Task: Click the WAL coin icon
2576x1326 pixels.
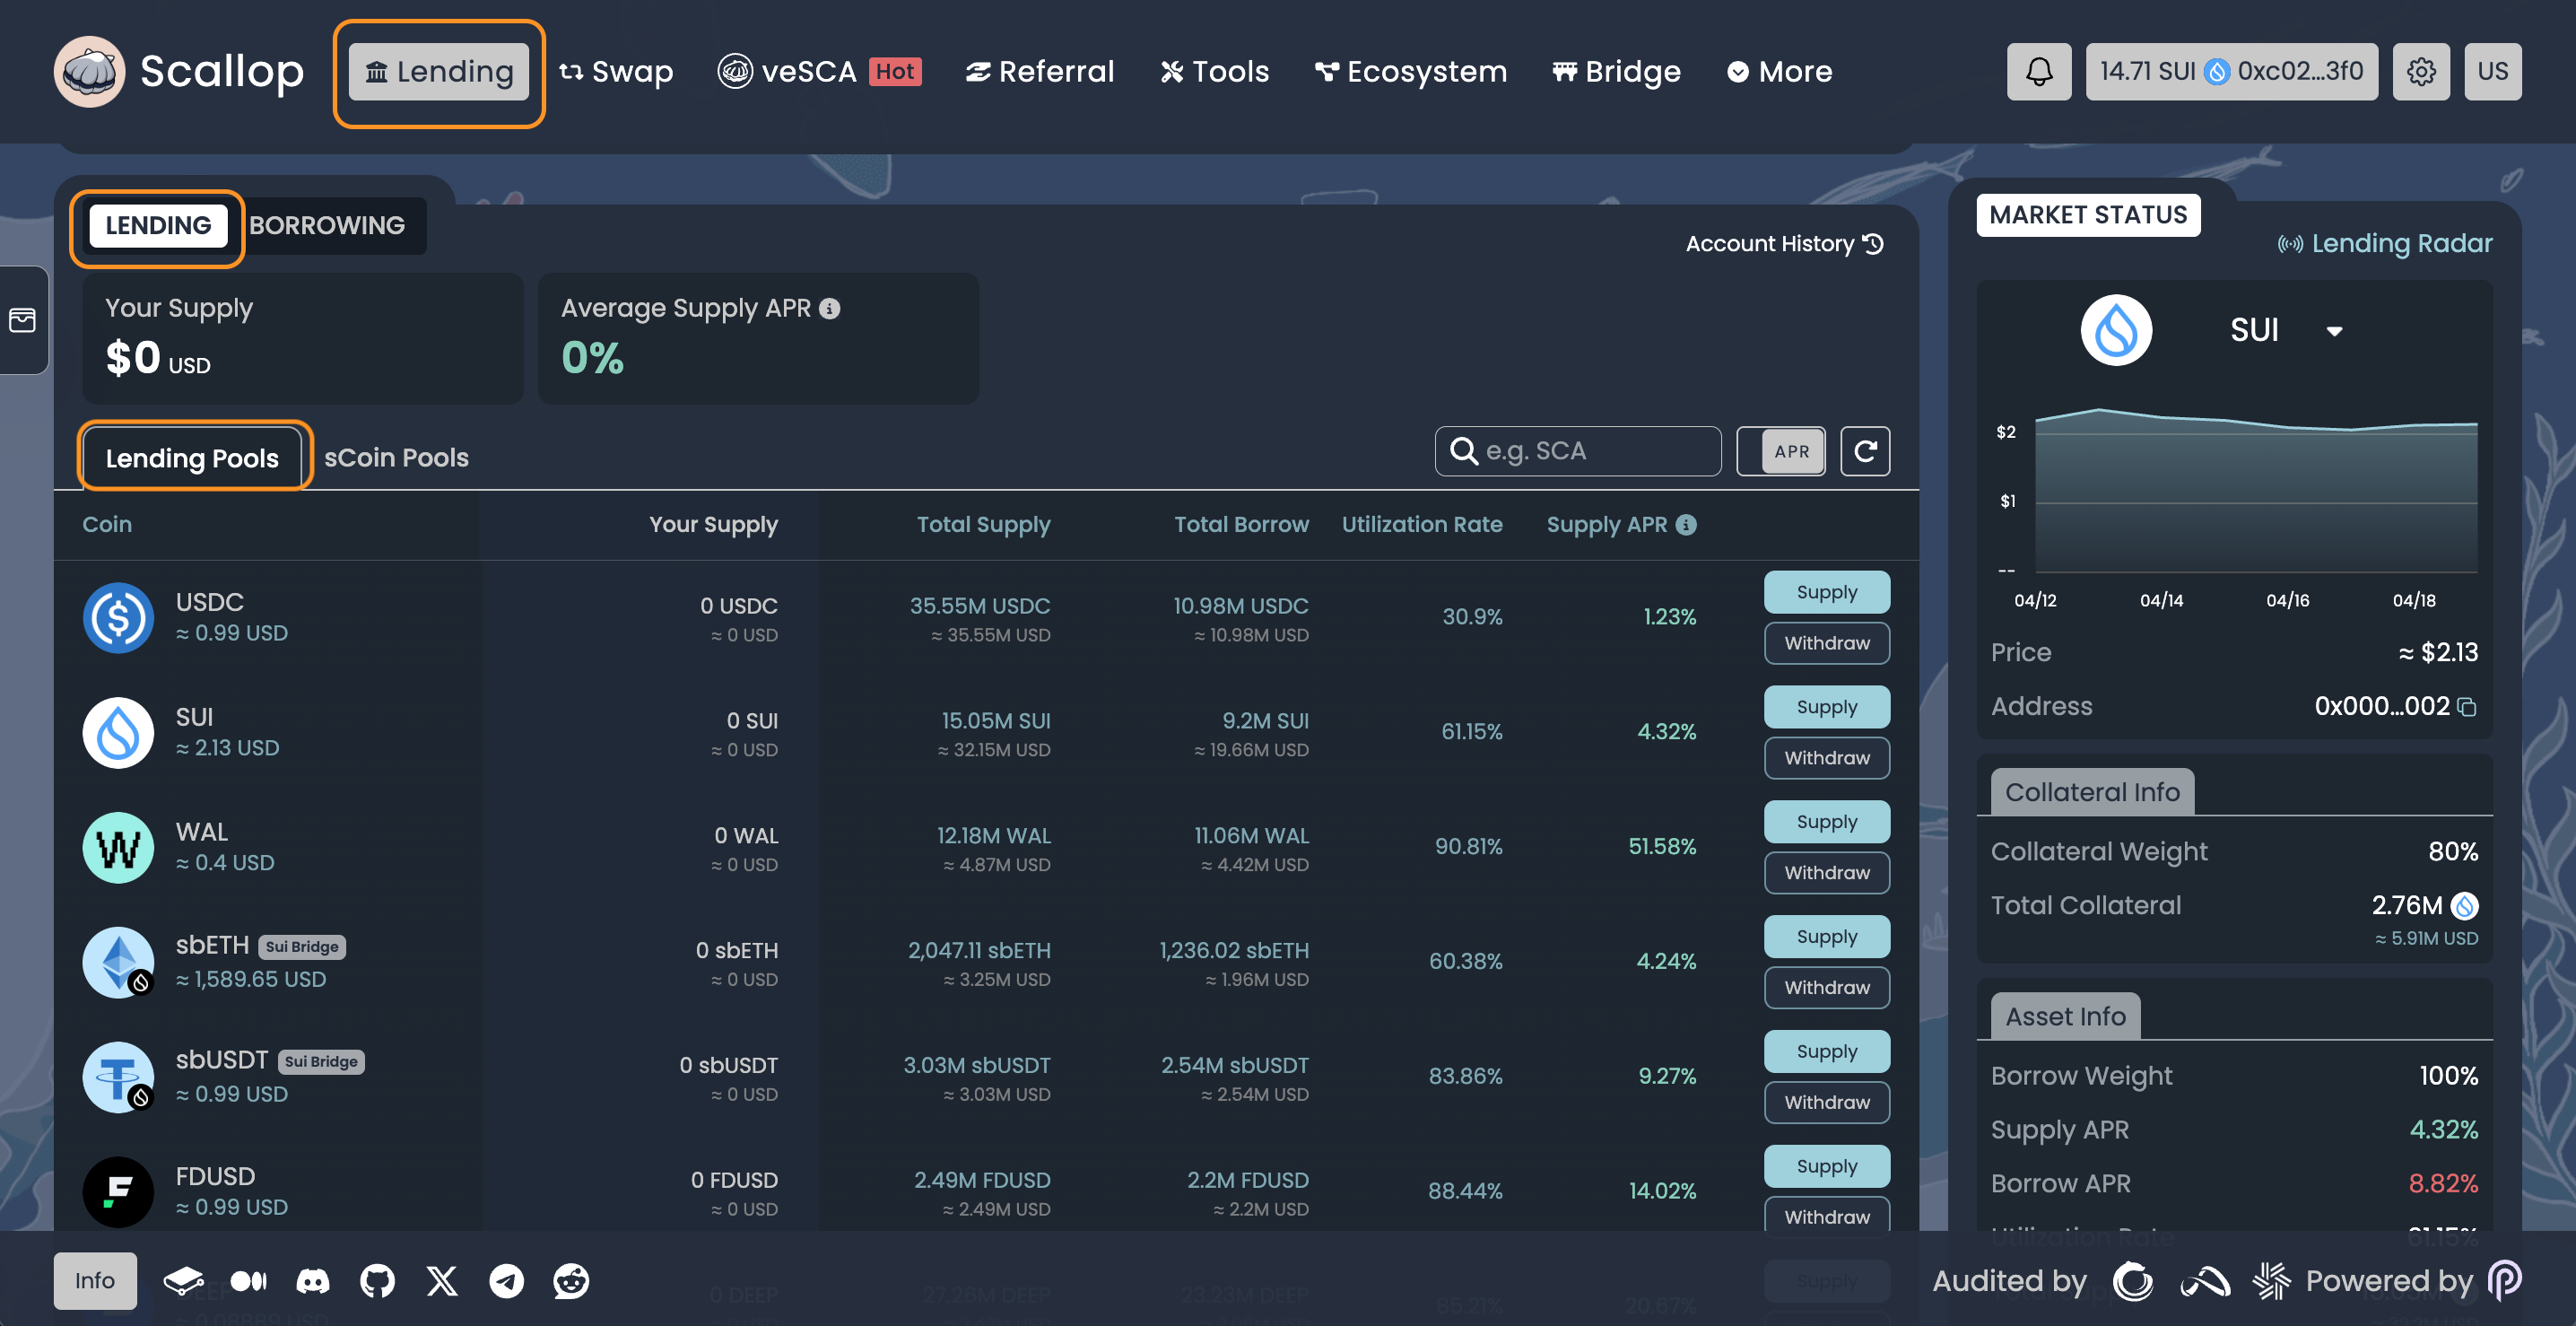Action: click(118, 848)
